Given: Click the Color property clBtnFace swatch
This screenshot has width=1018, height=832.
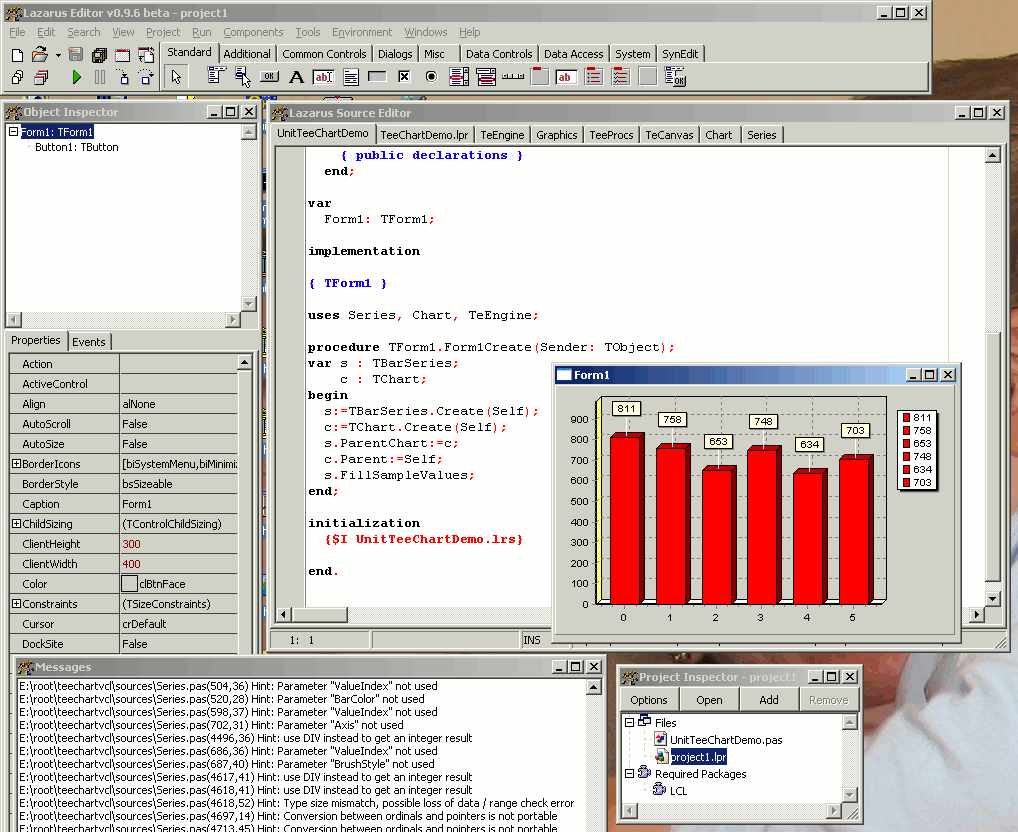Looking at the screenshot, I should tap(129, 584).
